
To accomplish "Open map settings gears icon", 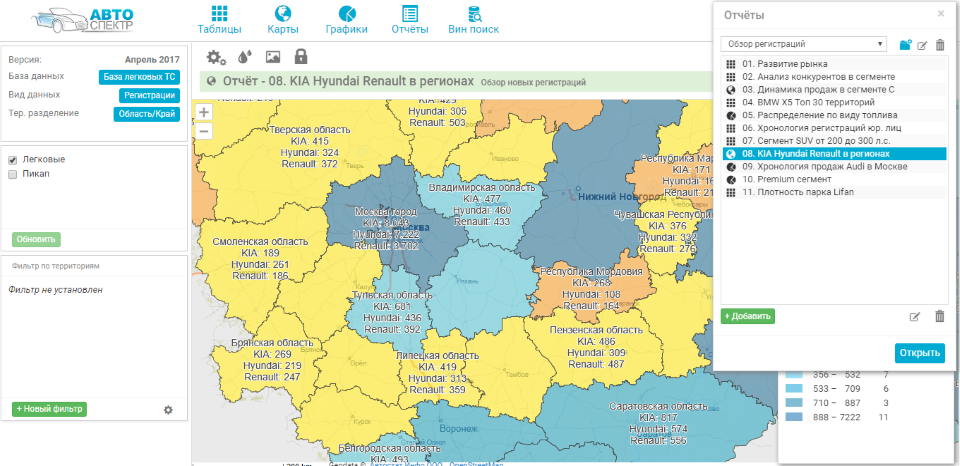I will pyautogui.click(x=216, y=58).
